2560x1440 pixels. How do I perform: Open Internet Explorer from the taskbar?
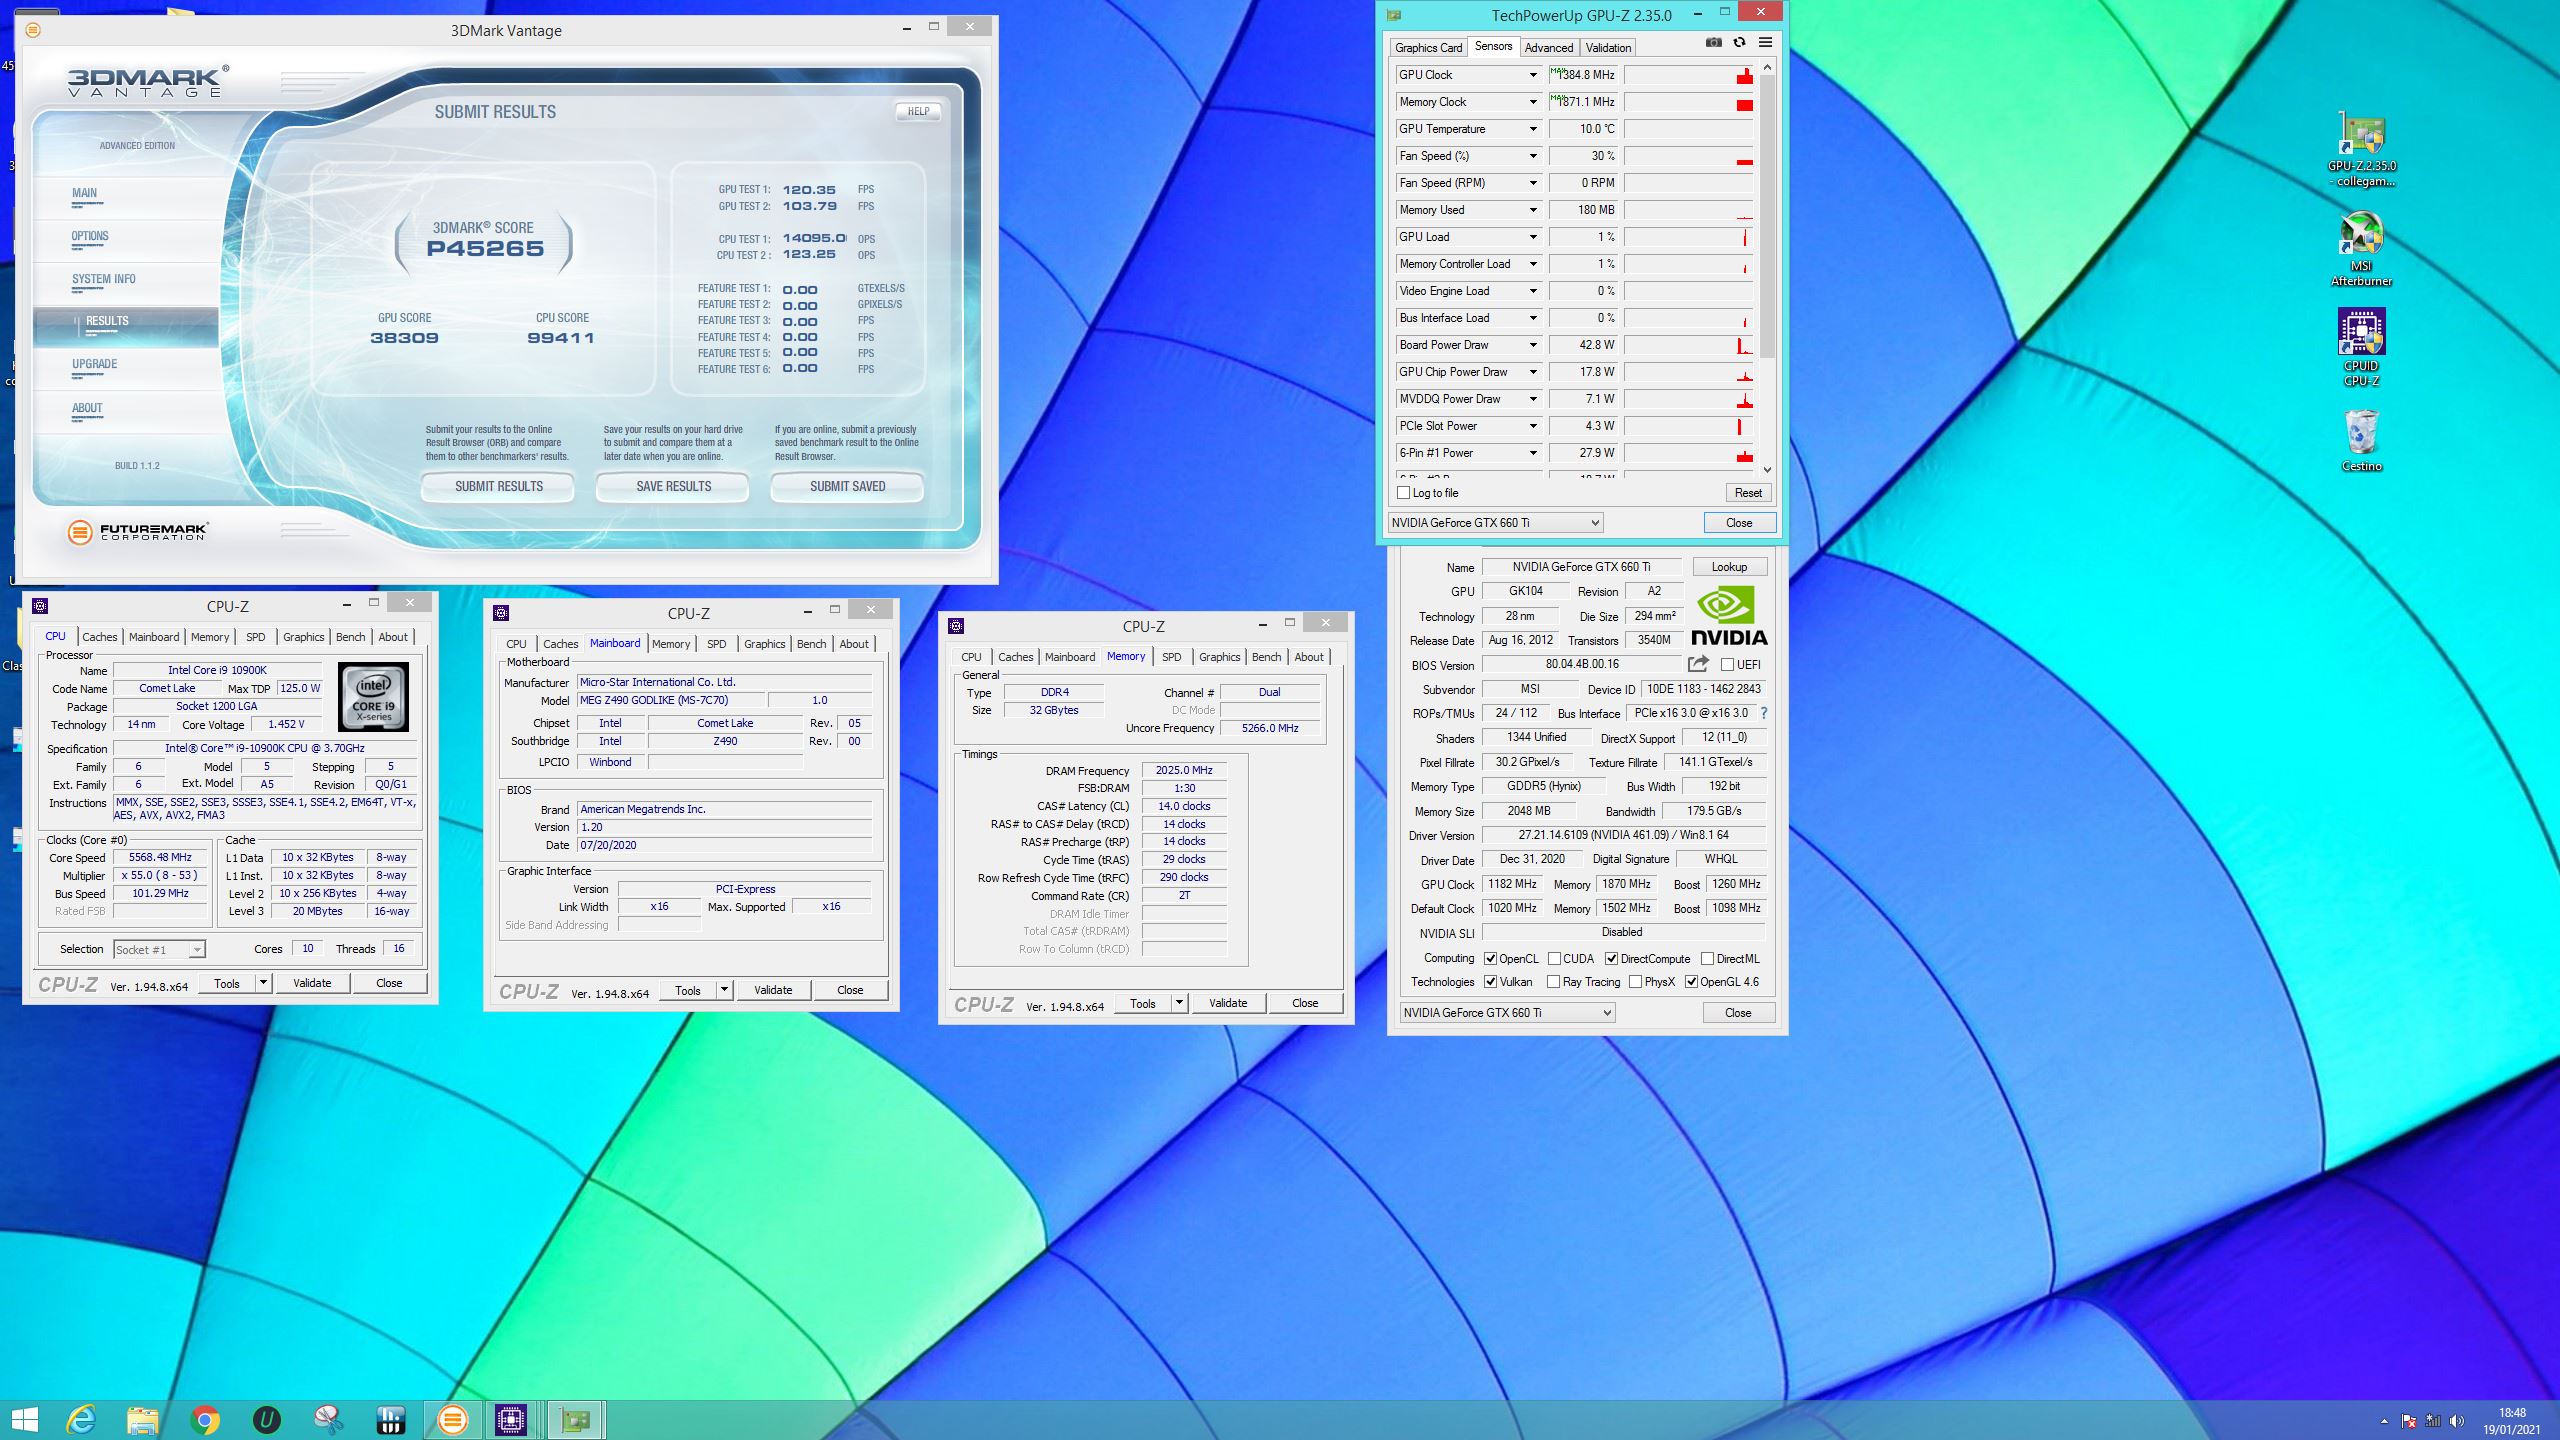[81, 1419]
